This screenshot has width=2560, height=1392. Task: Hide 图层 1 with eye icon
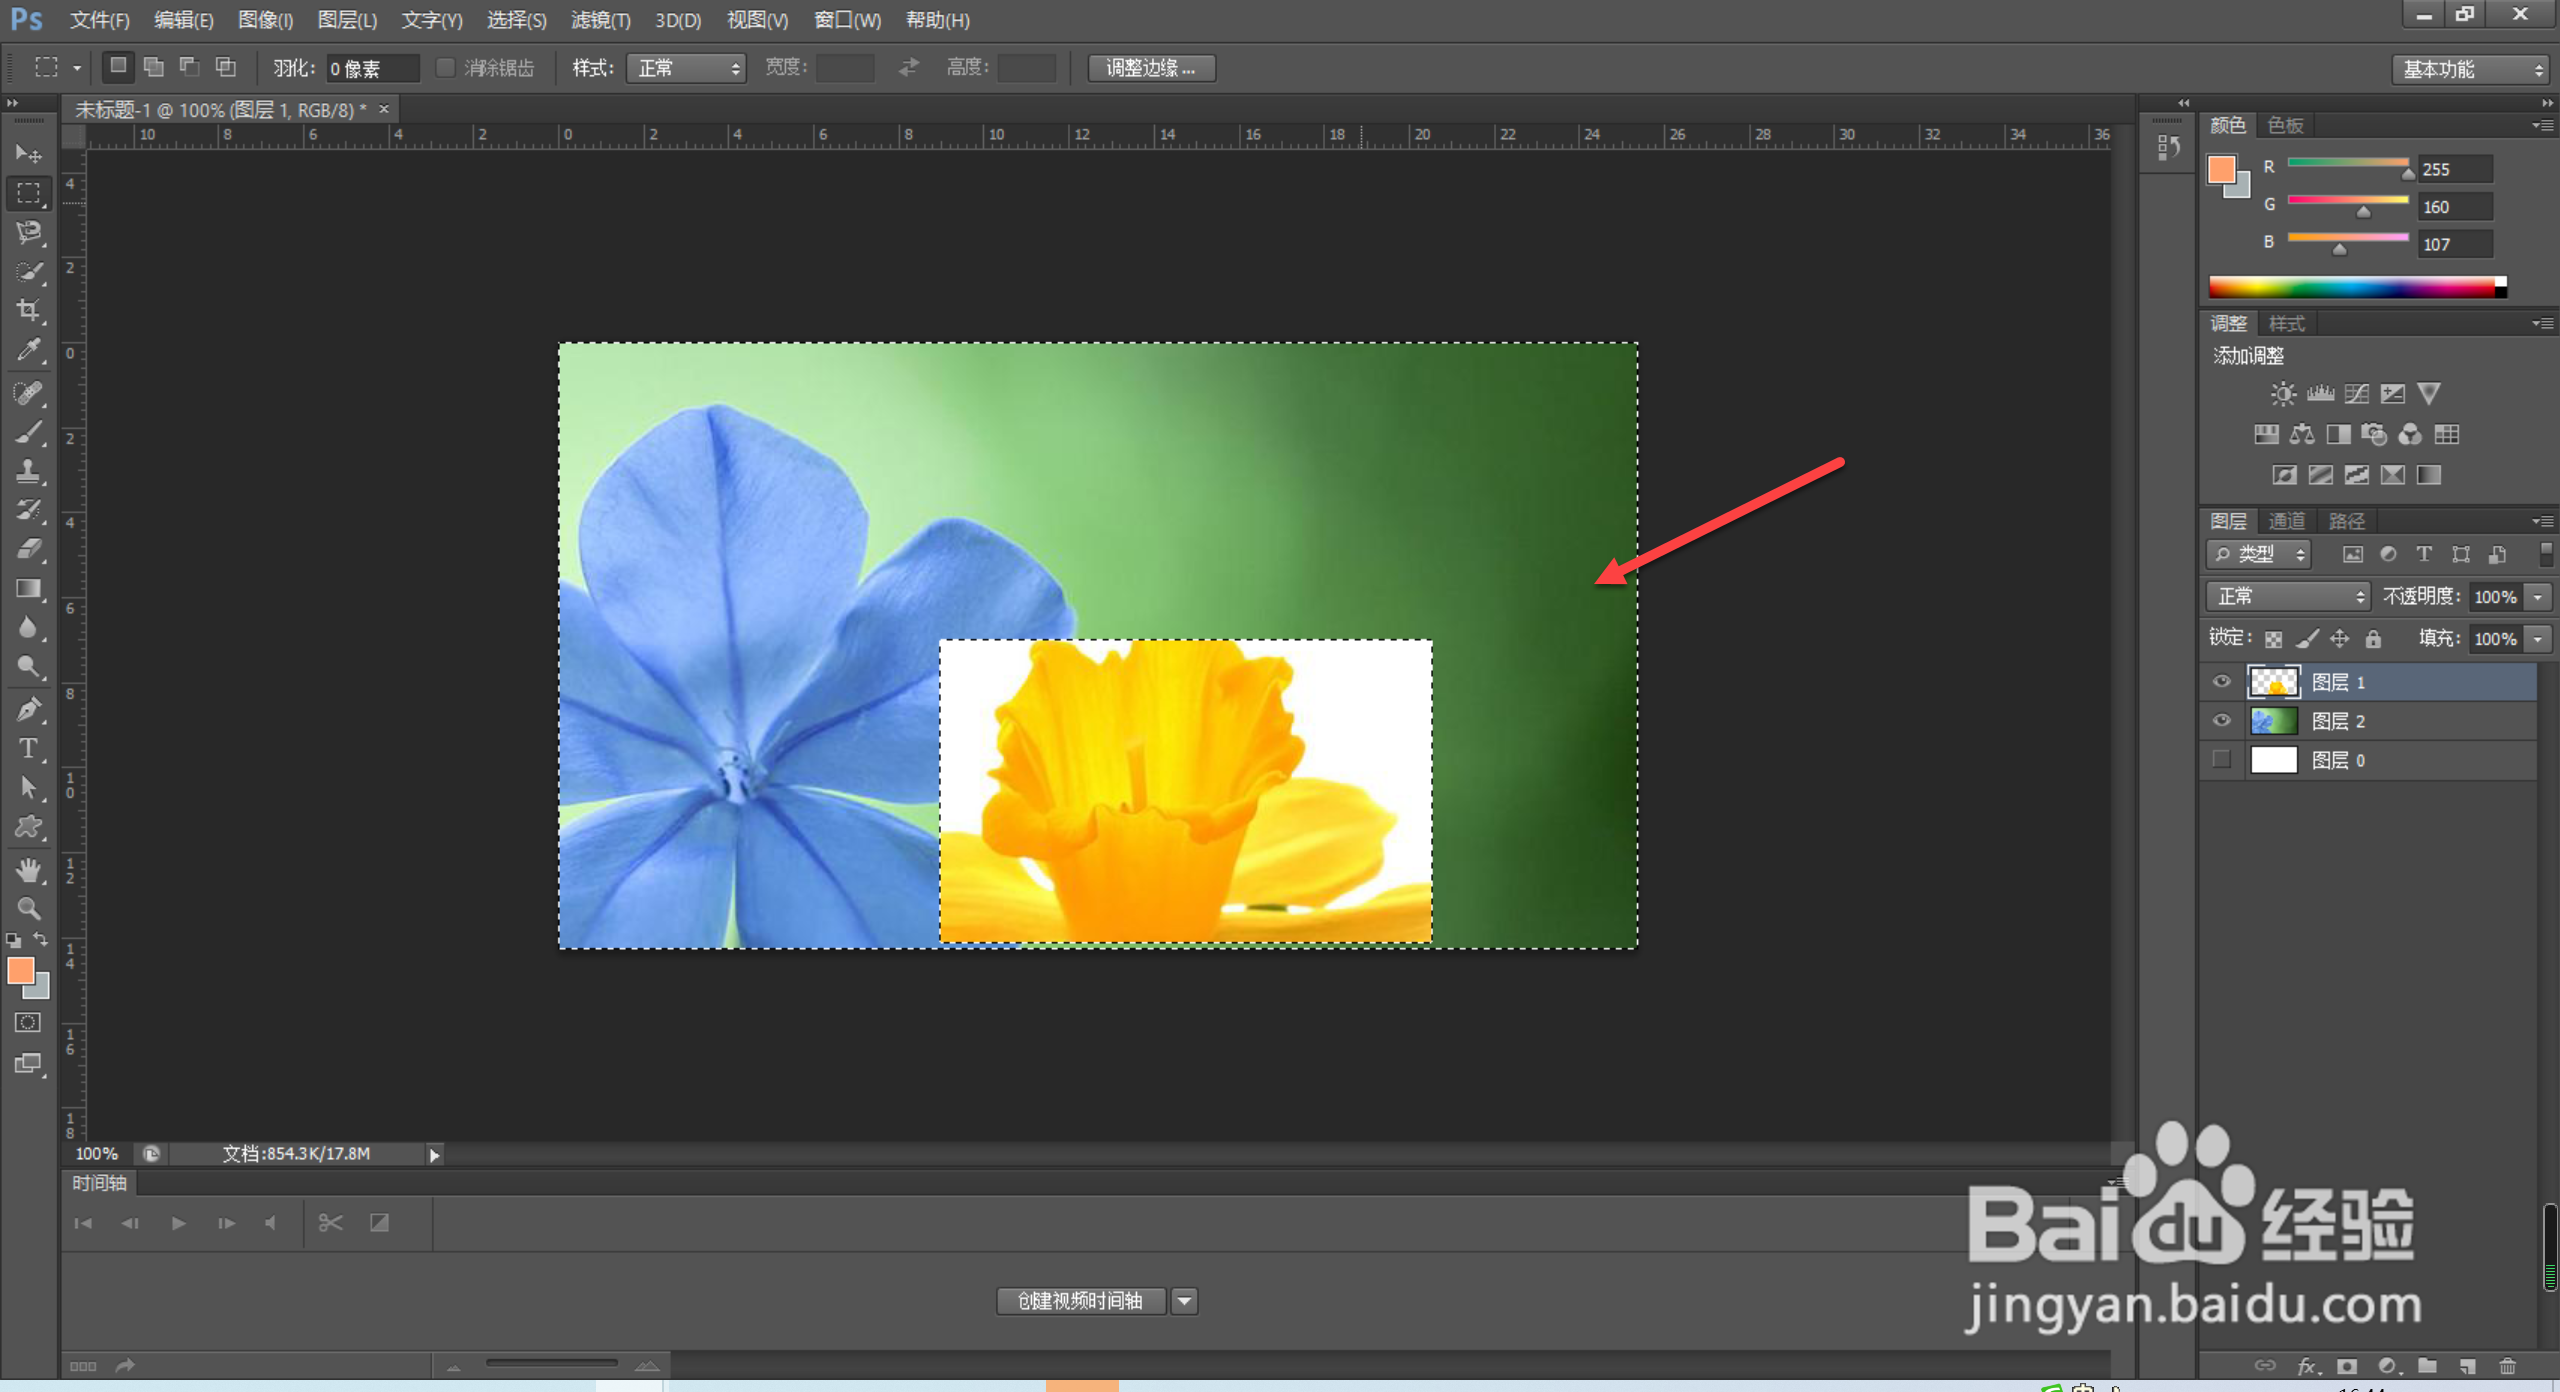(x=2221, y=682)
